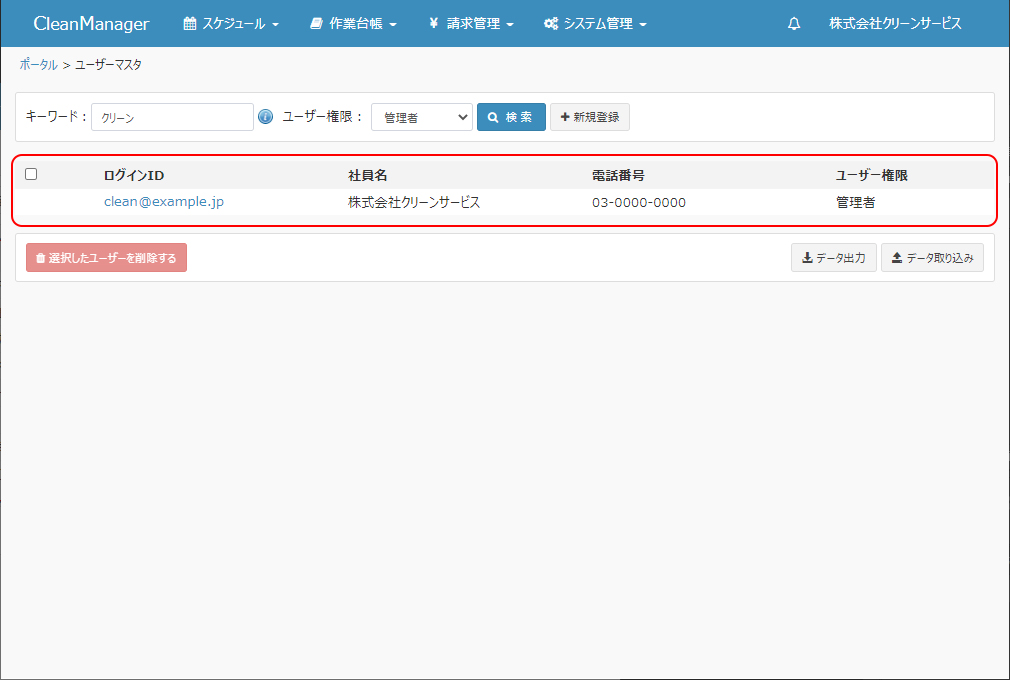Click the 検索 search button

pyautogui.click(x=511, y=117)
